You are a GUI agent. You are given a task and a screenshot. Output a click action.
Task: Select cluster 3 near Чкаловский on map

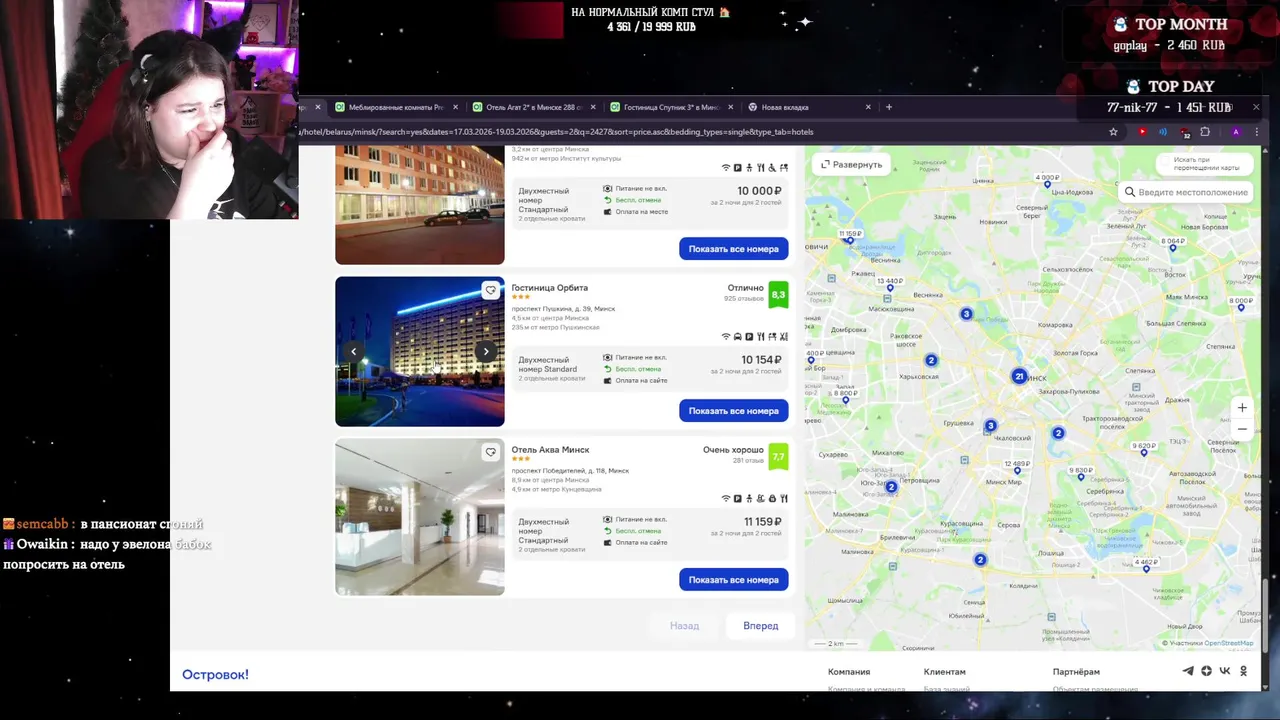pos(990,426)
